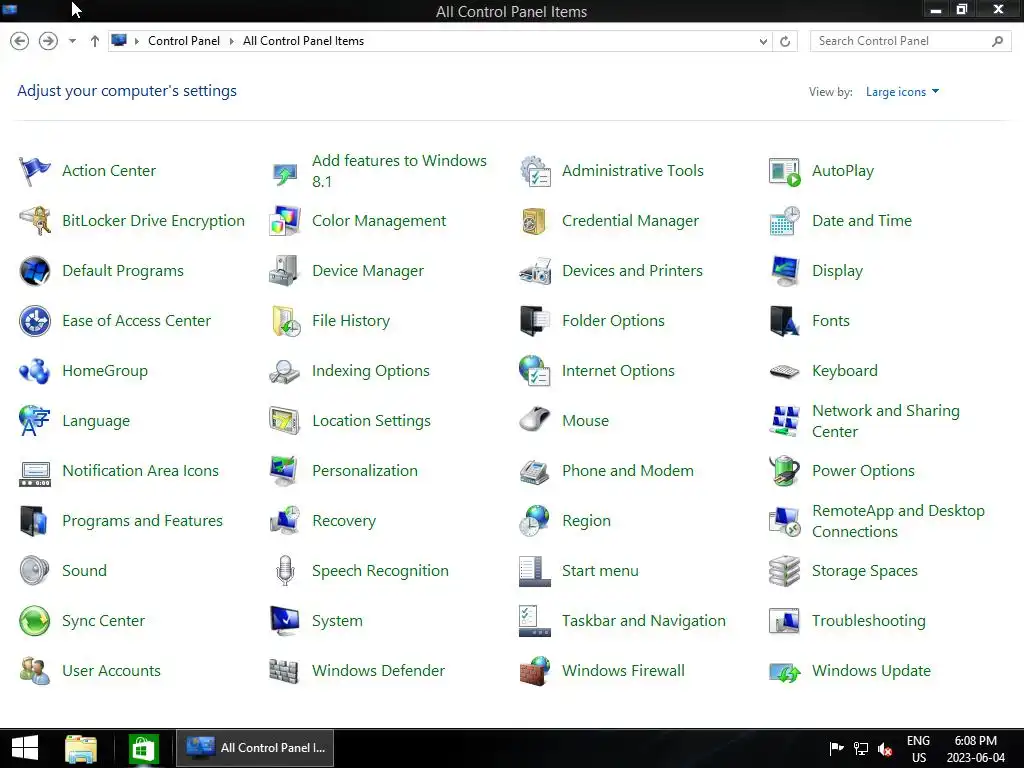Open the Display link

(x=837, y=271)
